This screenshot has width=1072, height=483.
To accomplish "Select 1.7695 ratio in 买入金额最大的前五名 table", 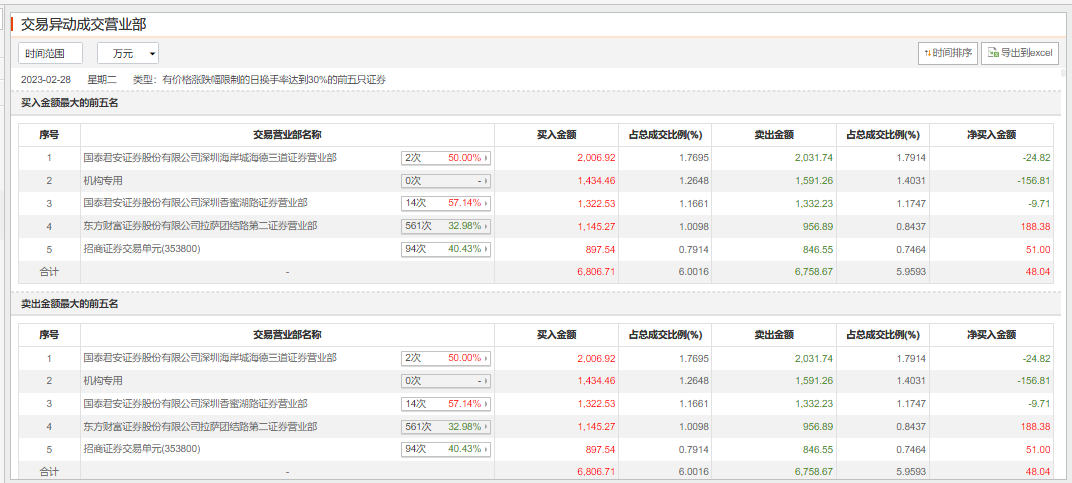I will click(x=694, y=157).
